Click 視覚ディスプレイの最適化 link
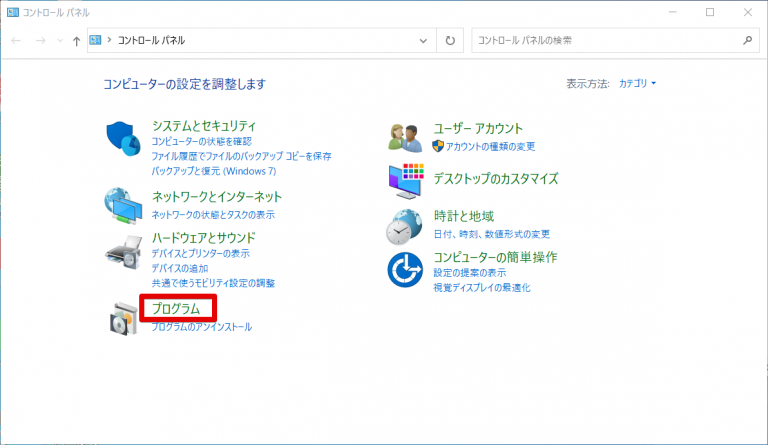 pos(482,287)
